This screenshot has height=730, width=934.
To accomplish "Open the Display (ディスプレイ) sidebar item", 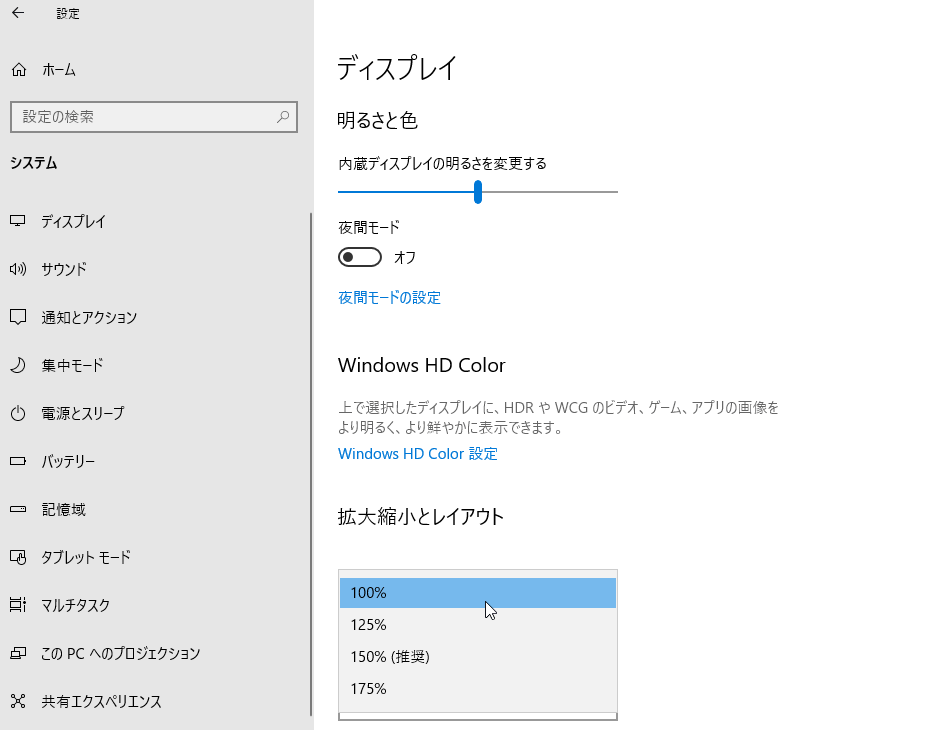I will [x=73, y=221].
